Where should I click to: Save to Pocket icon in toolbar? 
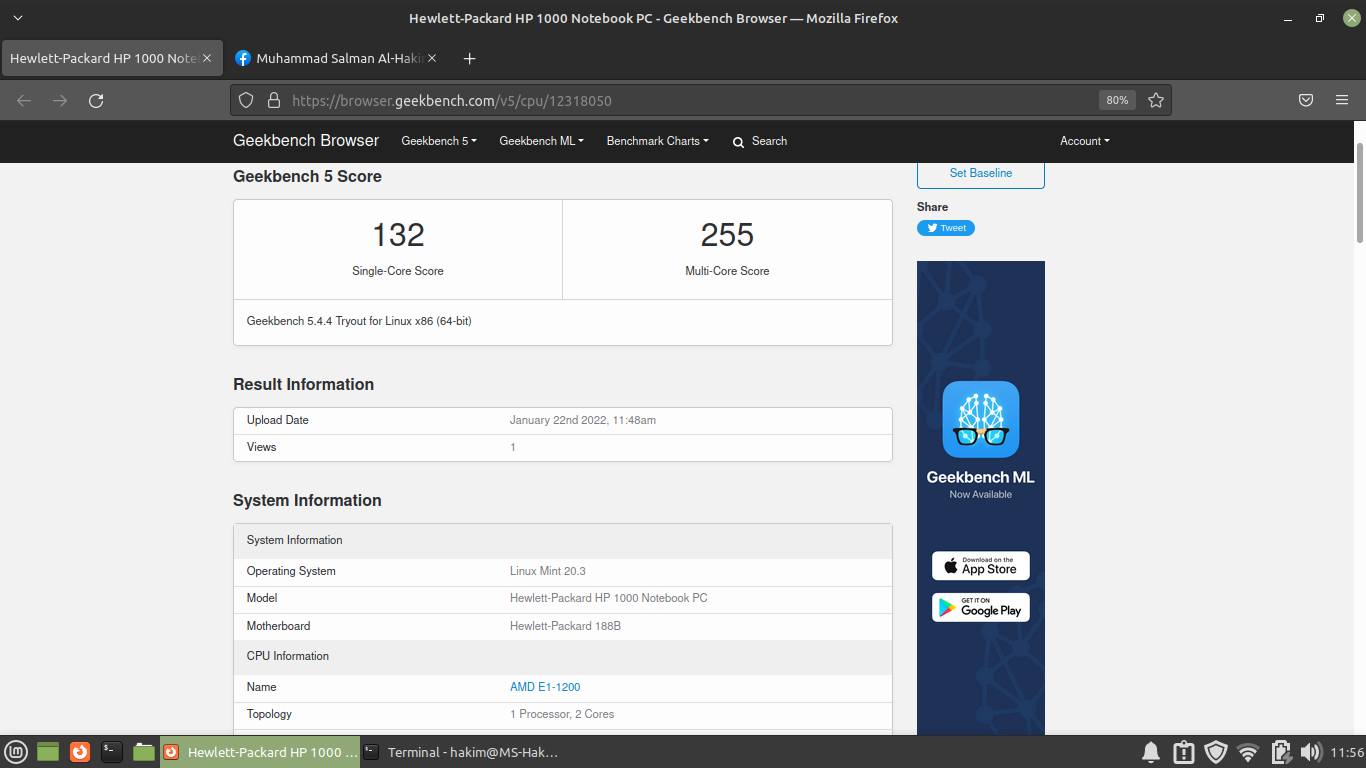coord(1306,100)
